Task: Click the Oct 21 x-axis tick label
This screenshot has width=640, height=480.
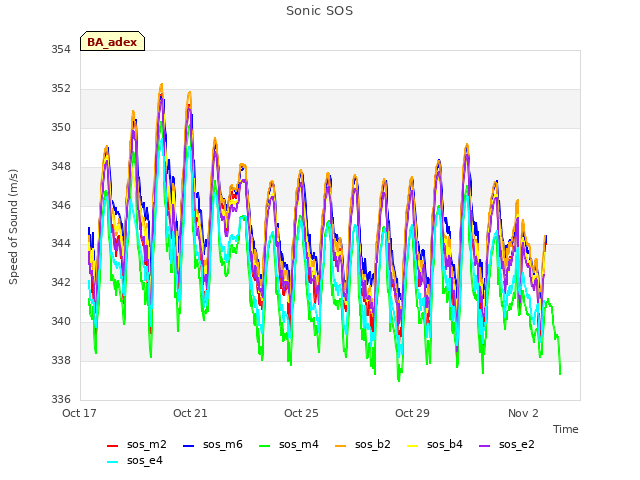Action: click(190, 413)
